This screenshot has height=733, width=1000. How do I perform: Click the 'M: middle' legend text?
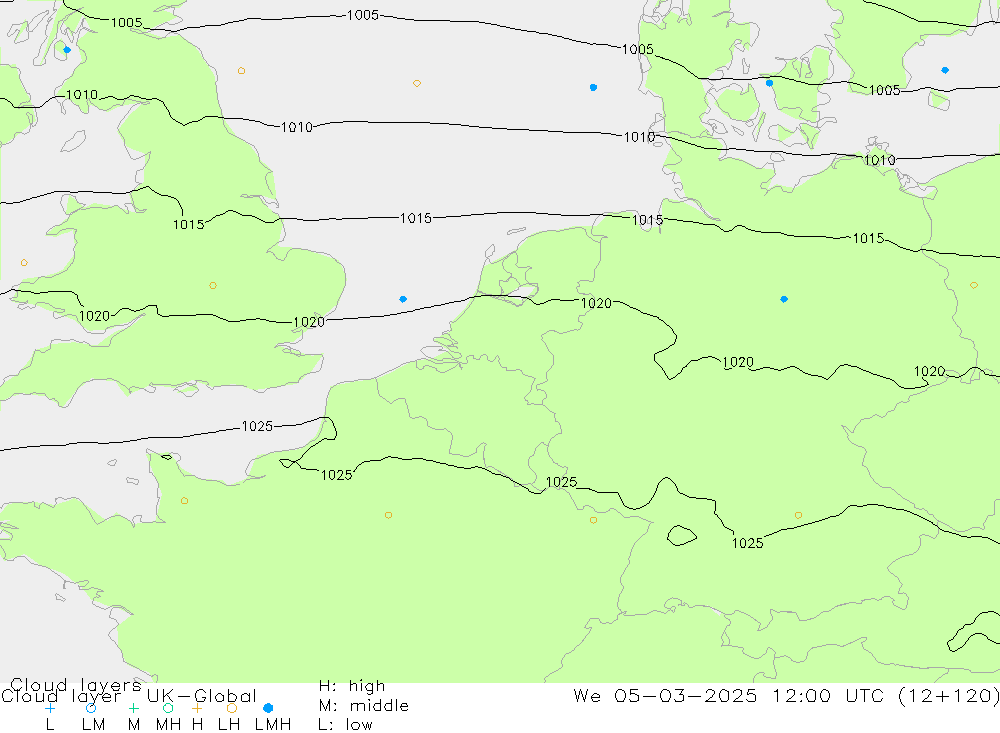point(364,706)
